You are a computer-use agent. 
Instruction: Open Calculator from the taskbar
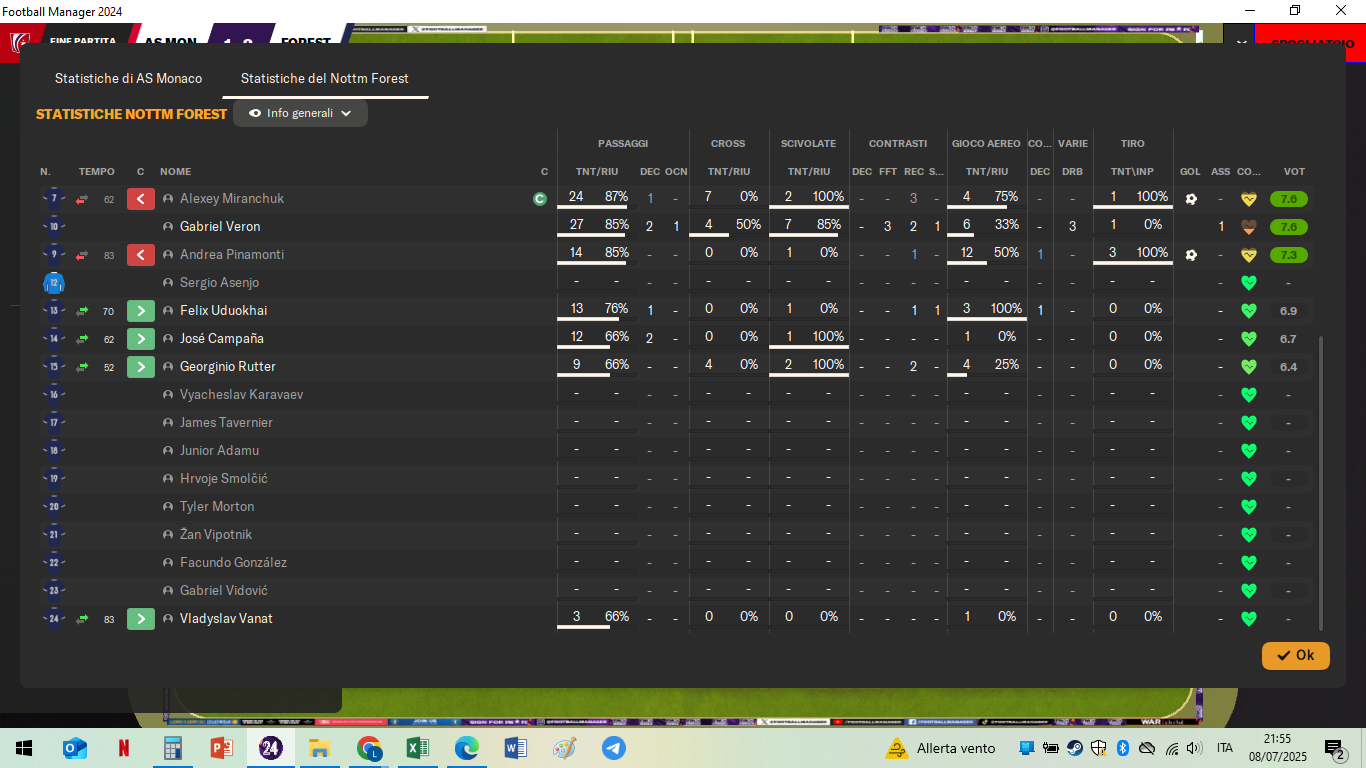173,748
